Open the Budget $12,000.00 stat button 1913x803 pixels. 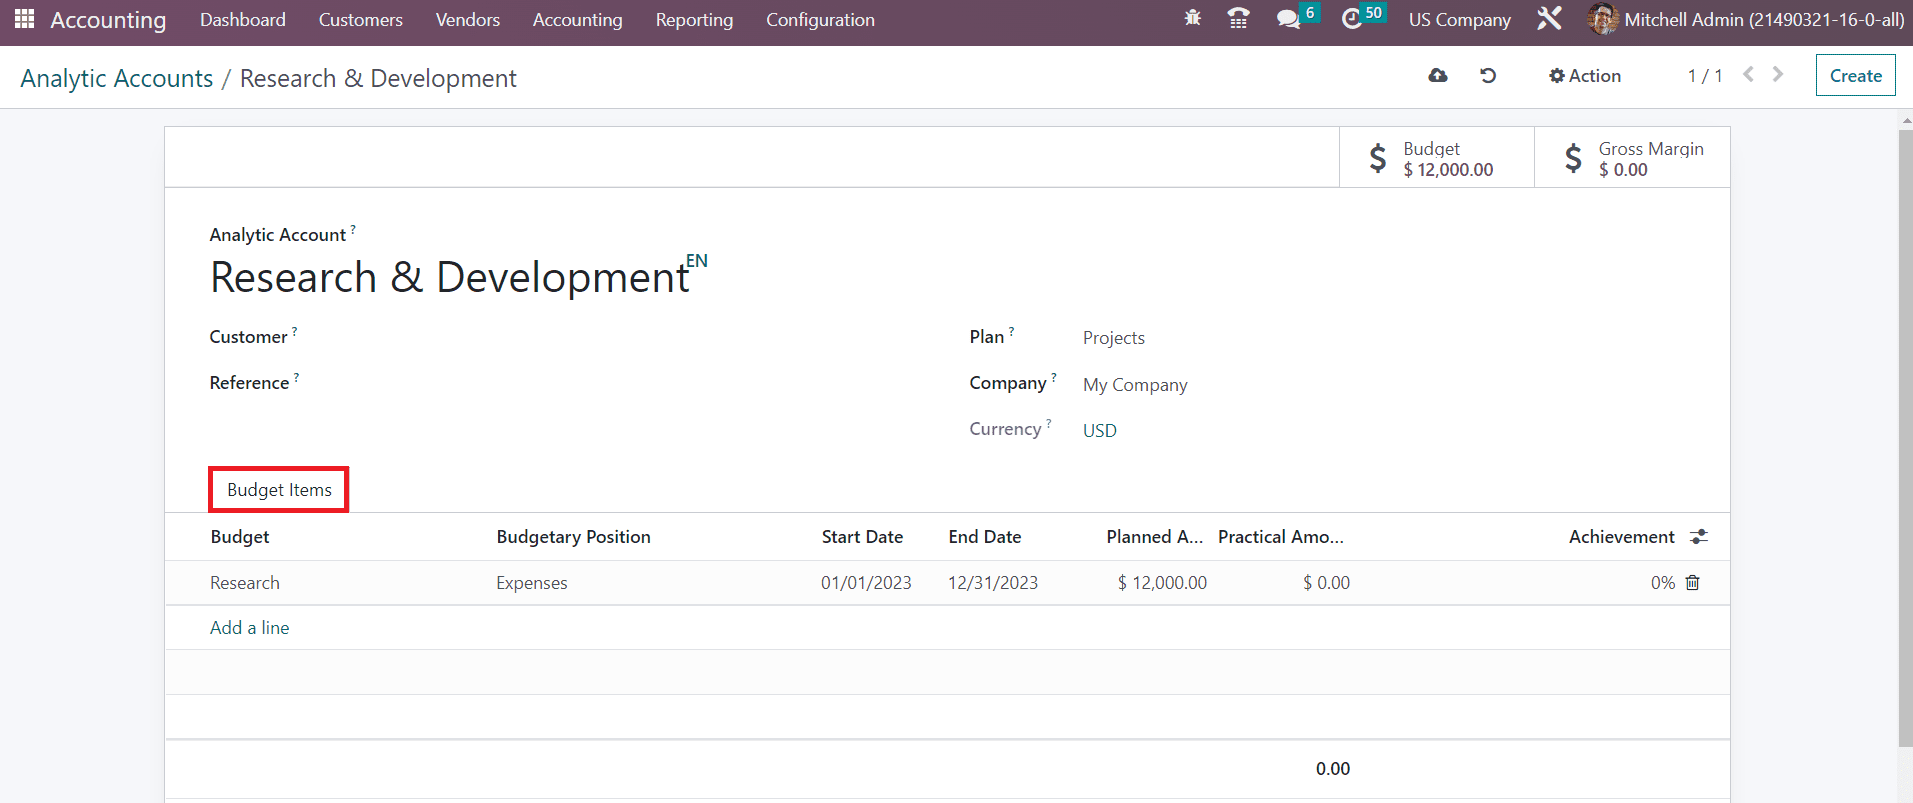(1436, 159)
